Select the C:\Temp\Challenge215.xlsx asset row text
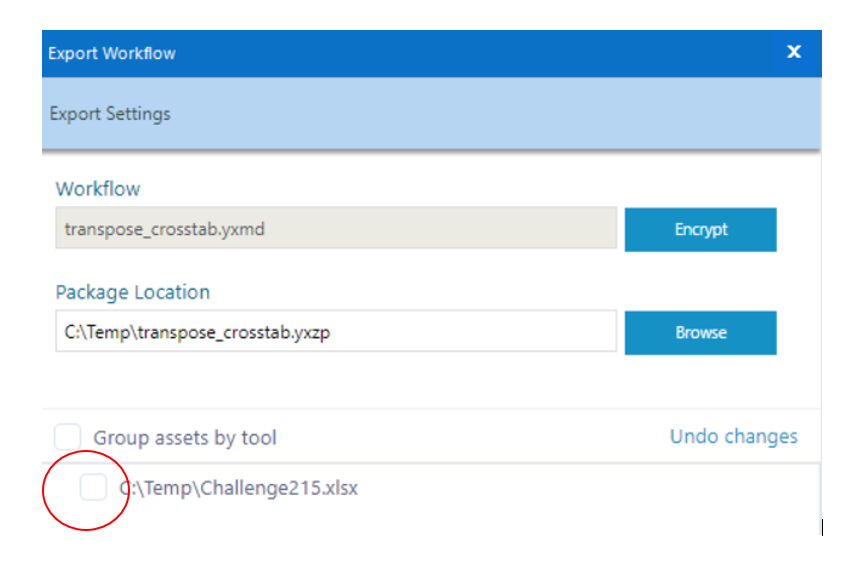This screenshot has width=851, height=567. (x=240, y=489)
